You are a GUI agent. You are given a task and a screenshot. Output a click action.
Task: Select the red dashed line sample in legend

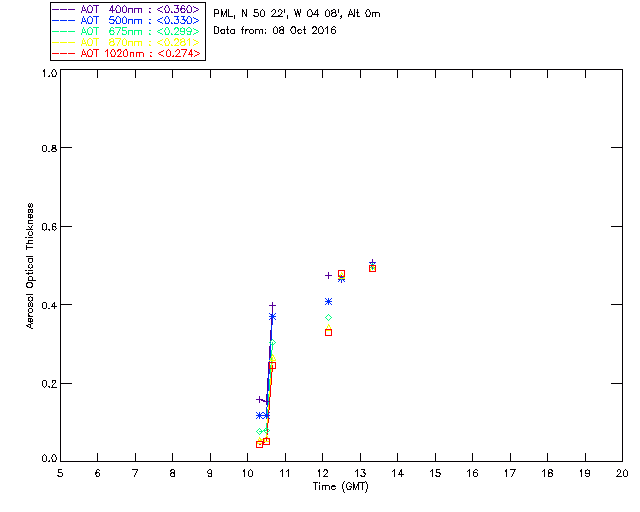click(x=64, y=53)
